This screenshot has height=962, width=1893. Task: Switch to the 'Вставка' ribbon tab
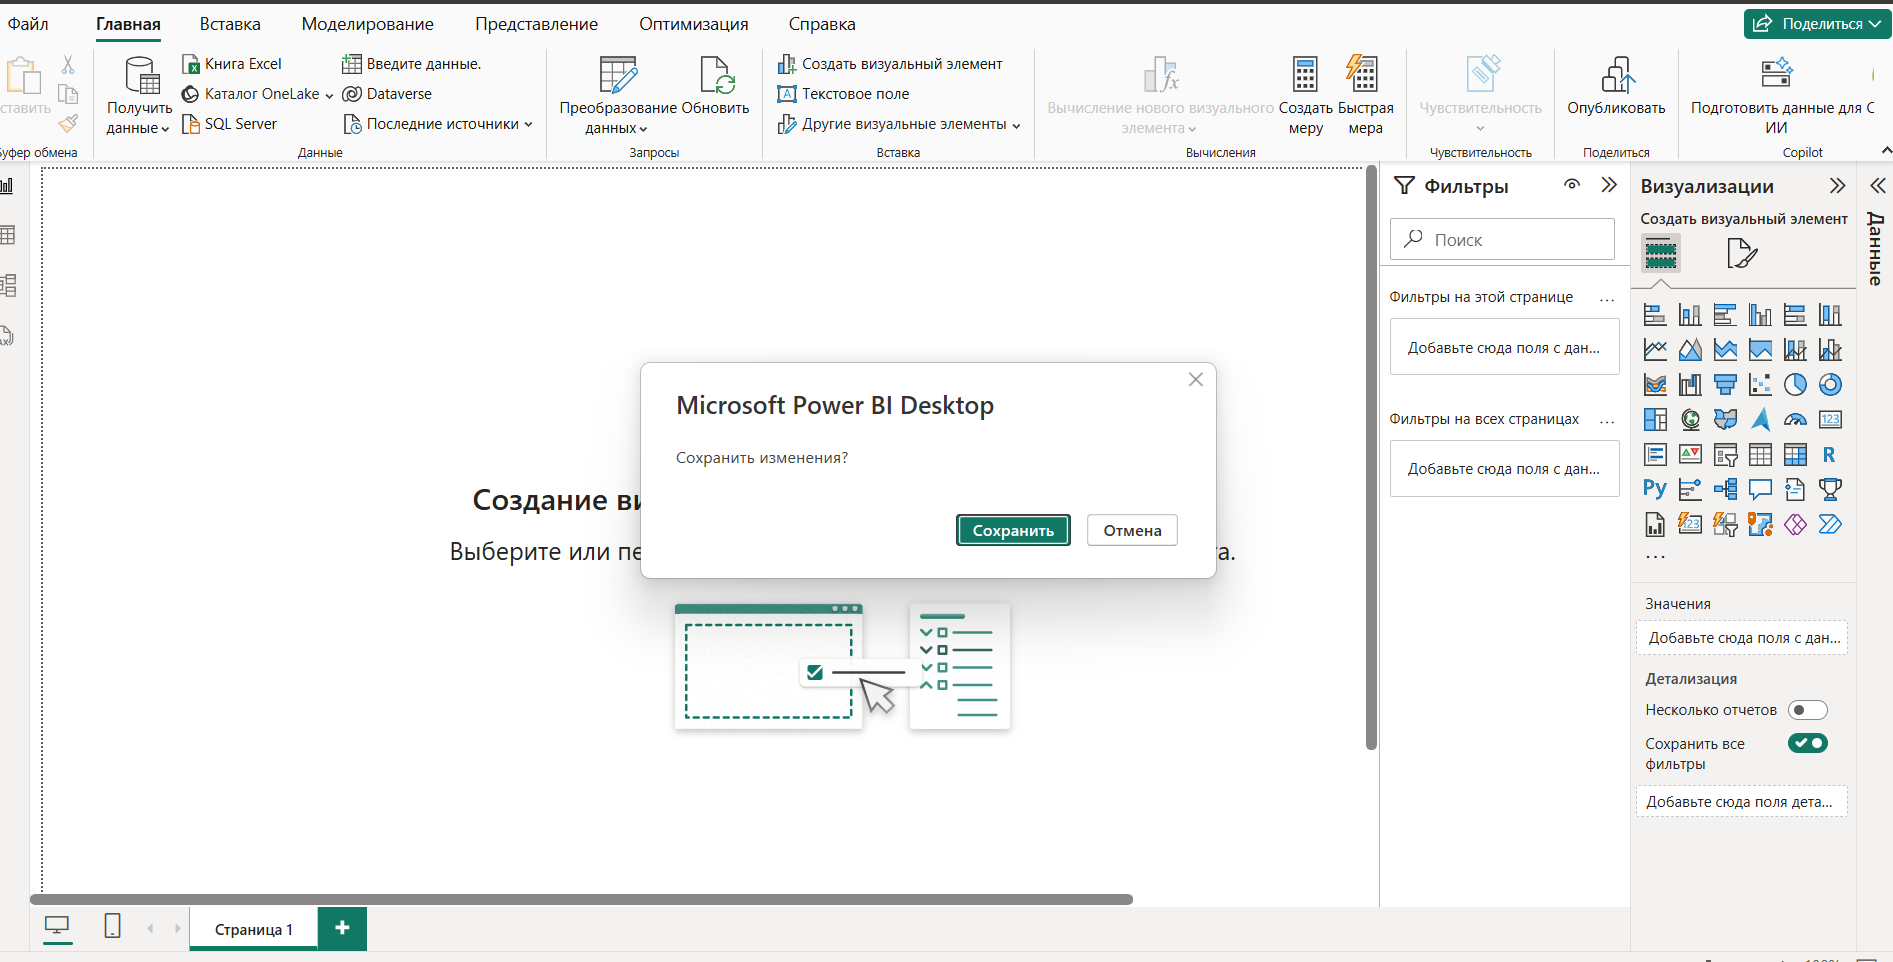pos(229,23)
